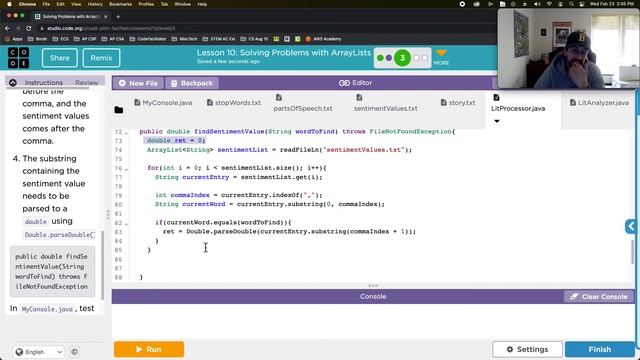Click the browser back arrow
The image size is (640, 360).
click(x=7, y=28)
